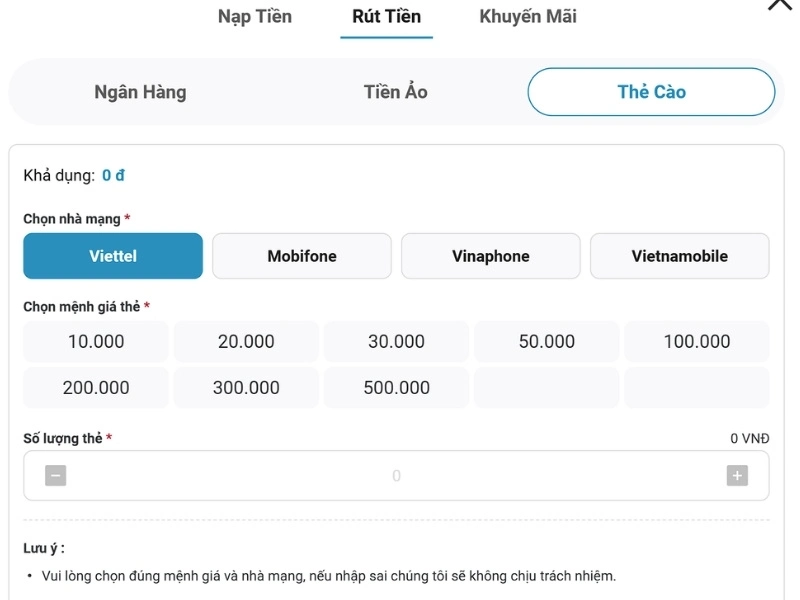The height and width of the screenshot is (600, 800).
Task: Click the plus icon to increase card quantity
Action: [x=736, y=475]
